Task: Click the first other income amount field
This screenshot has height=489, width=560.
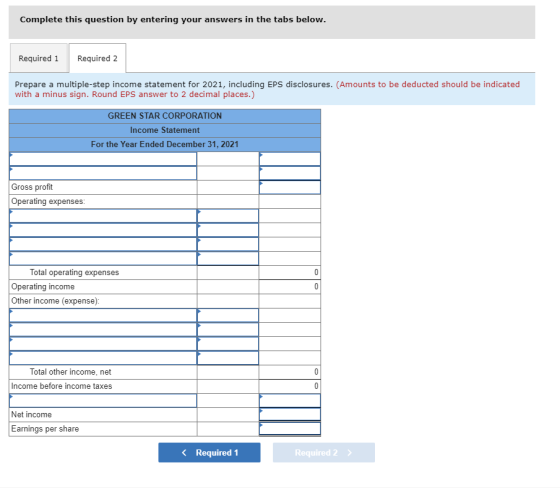Action: point(228,315)
